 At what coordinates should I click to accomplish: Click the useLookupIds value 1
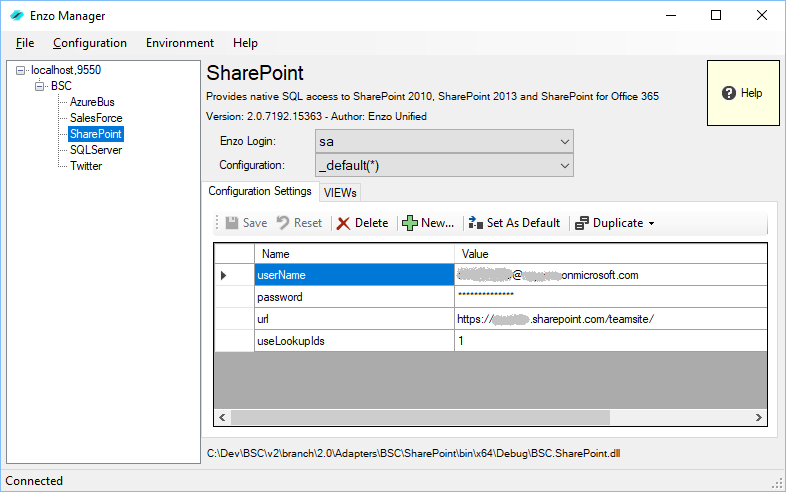point(611,341)
